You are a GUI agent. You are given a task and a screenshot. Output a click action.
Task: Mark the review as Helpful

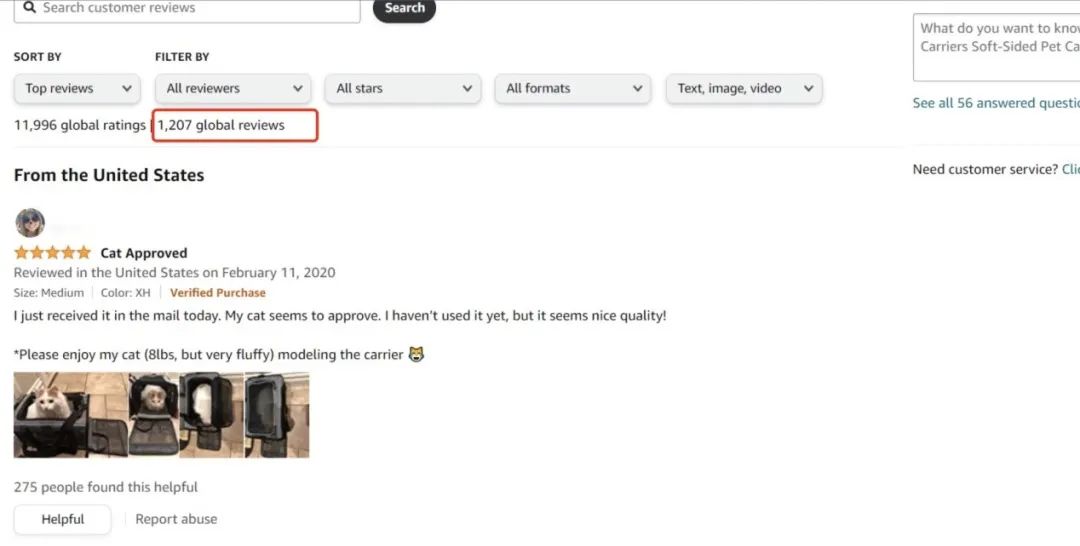[63, 519]
